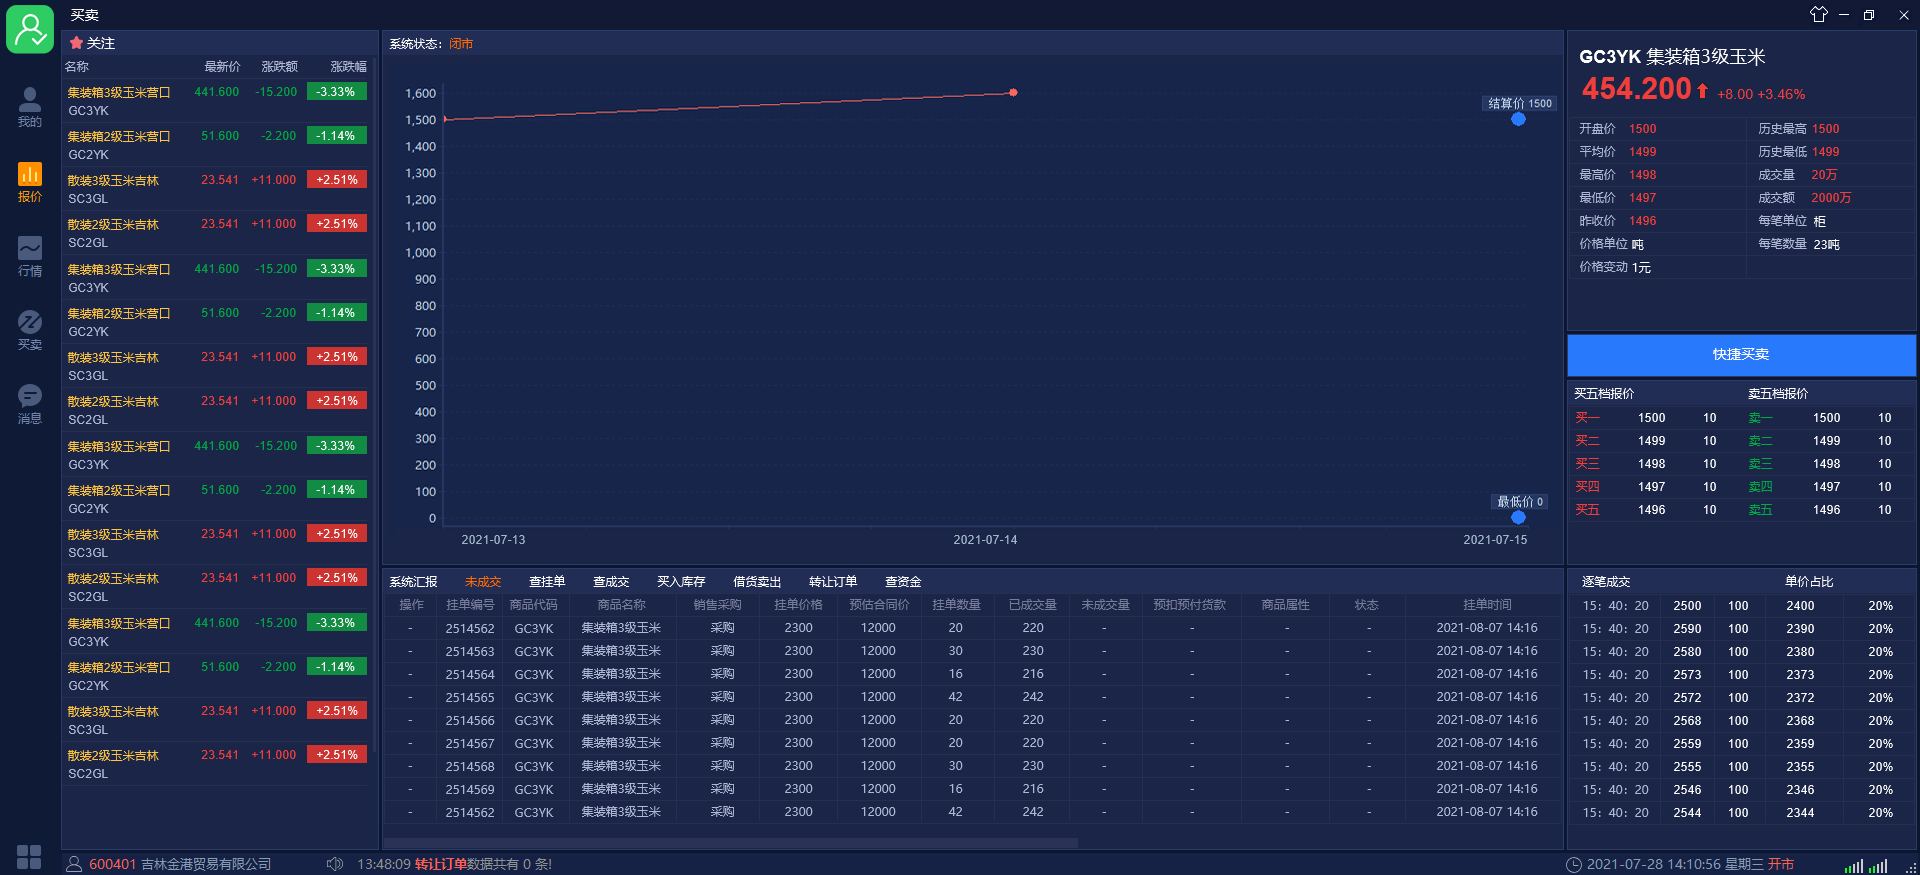Click the 快捷买卖 button
The image size is (1920, 875).
pyautogui.click(x=1741, y=355)
